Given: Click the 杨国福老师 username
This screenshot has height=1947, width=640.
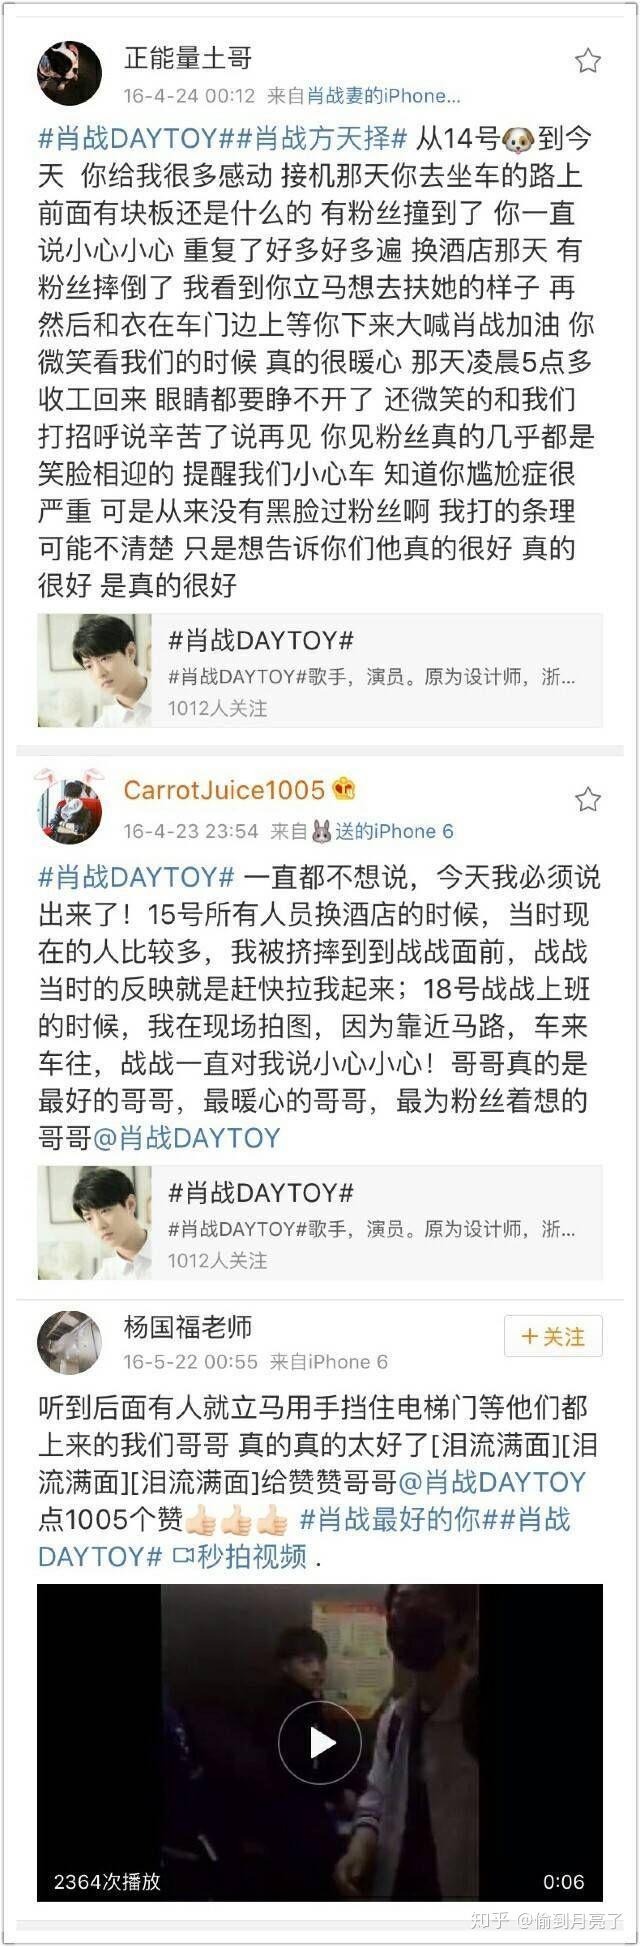Looking at the screenshot, I should [188, 1327].
